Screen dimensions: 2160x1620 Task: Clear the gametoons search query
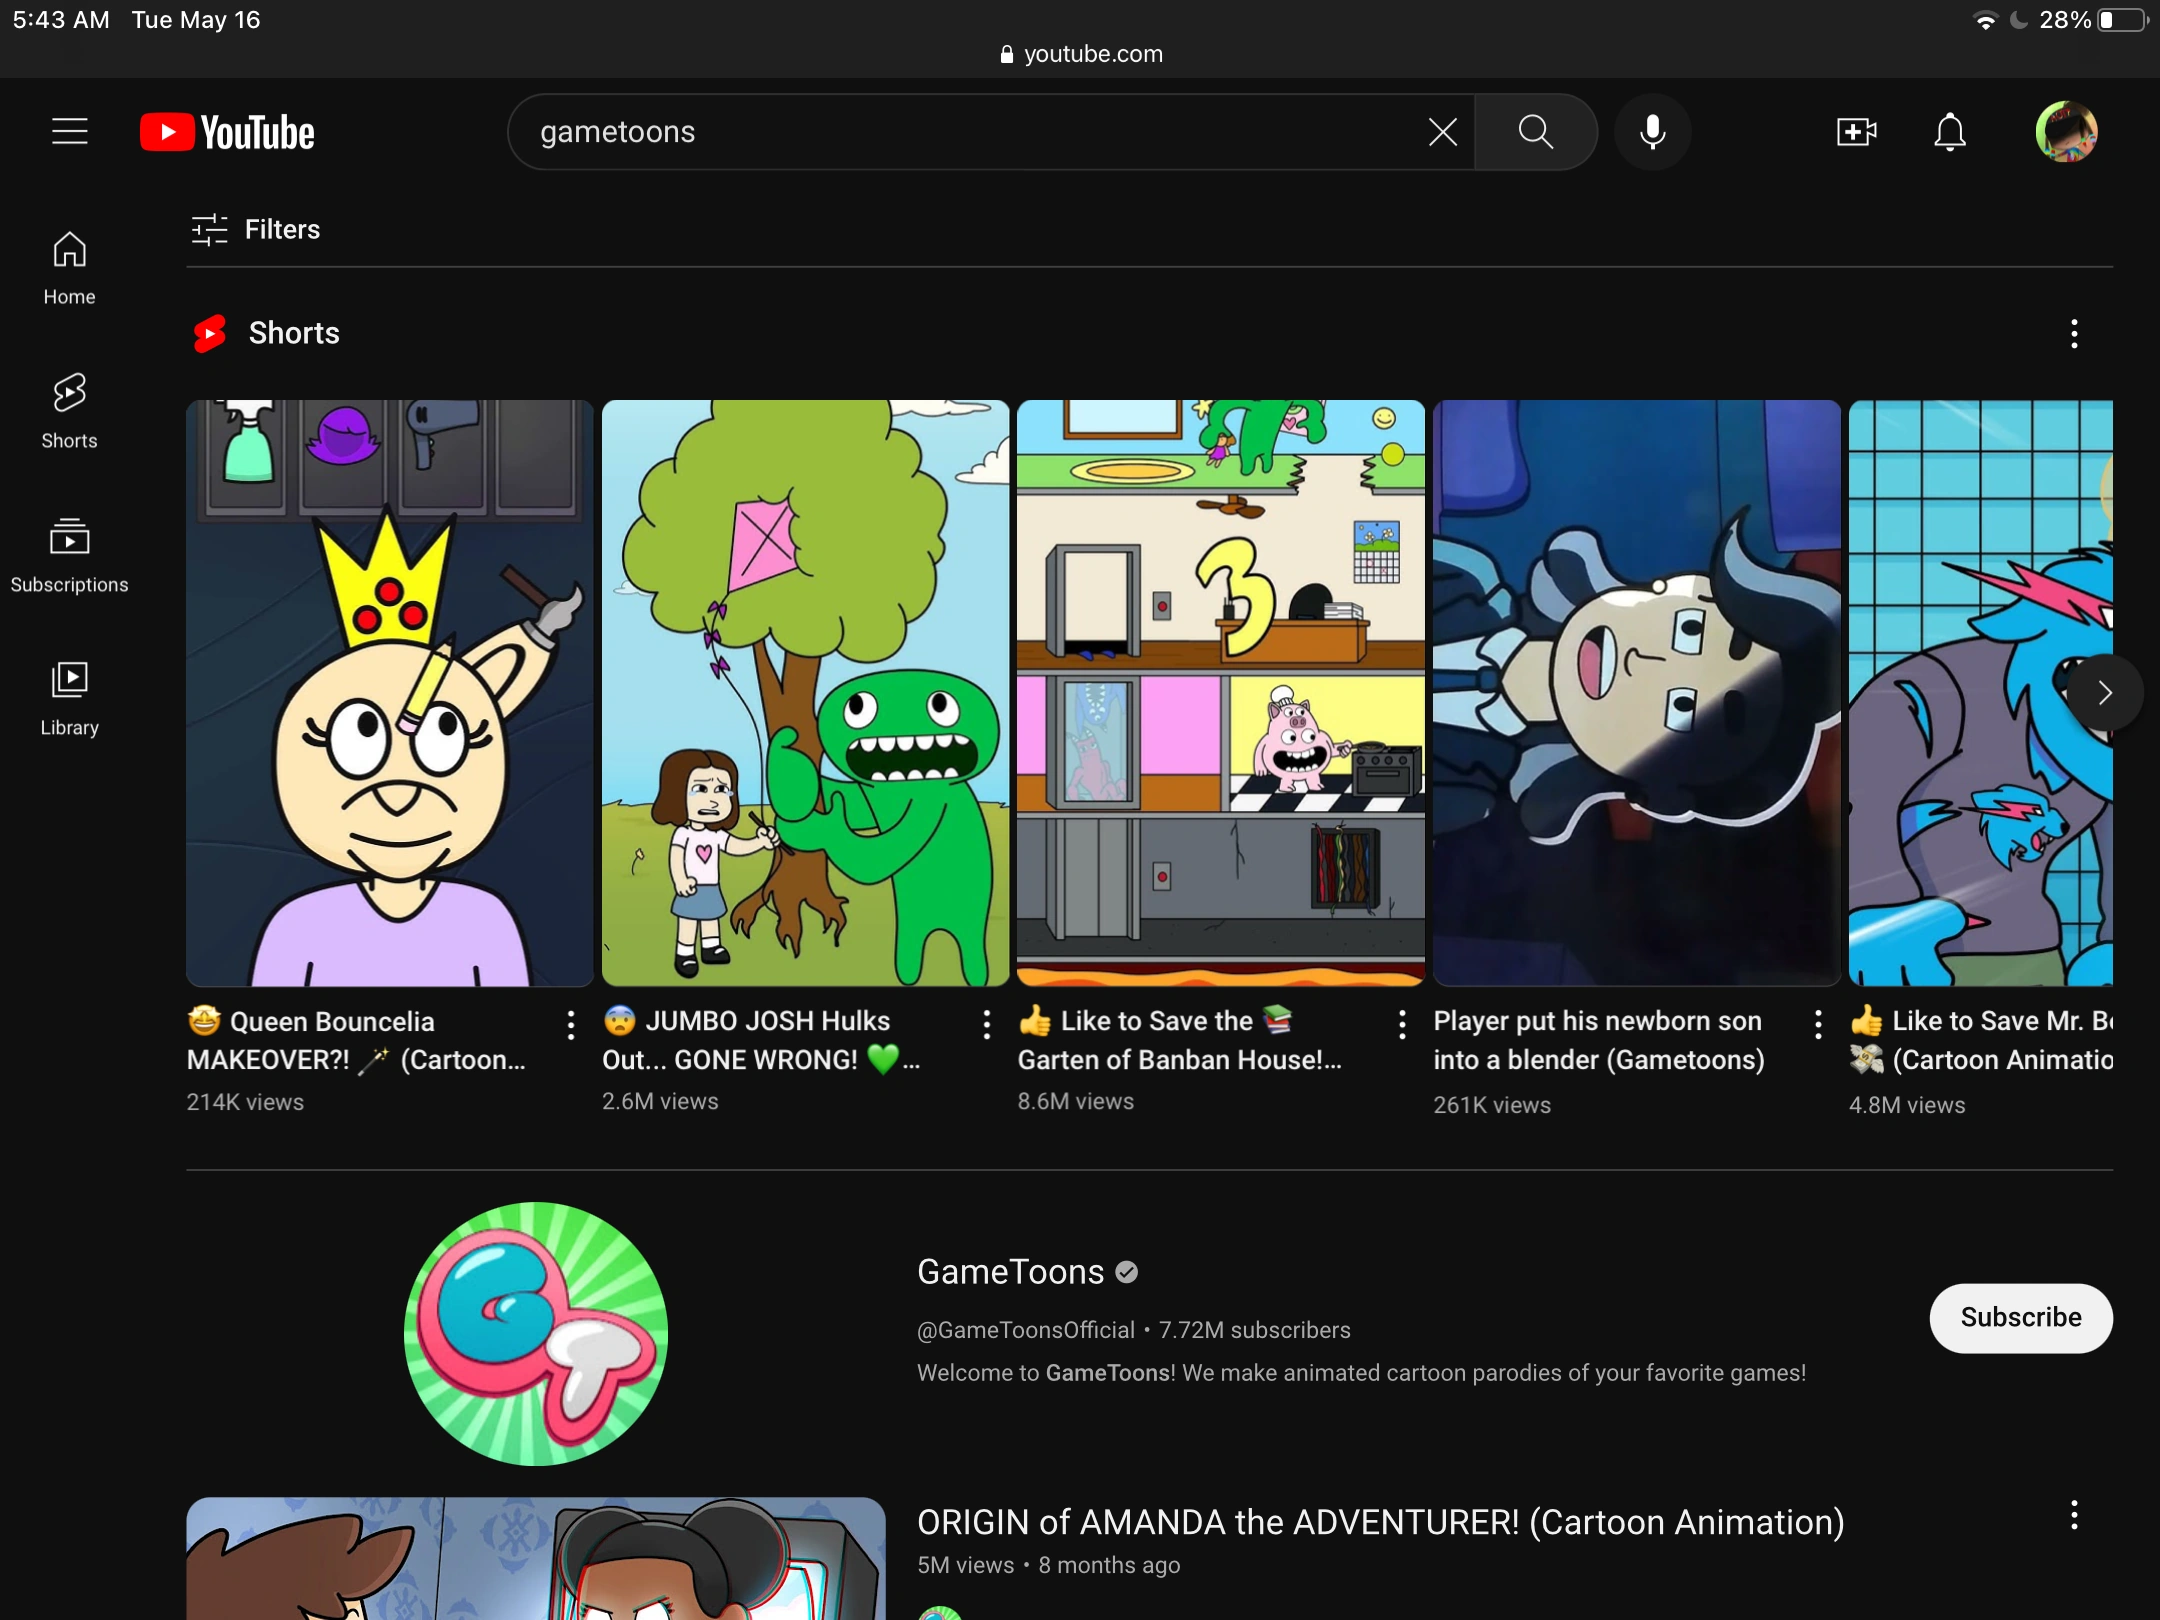click(x=1441, y=131)
